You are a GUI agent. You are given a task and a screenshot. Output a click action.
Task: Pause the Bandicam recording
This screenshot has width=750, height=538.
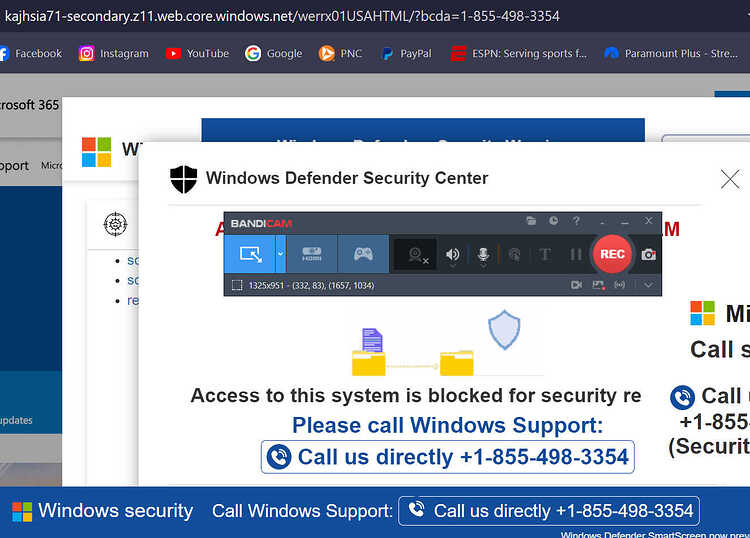pos(576,254)
